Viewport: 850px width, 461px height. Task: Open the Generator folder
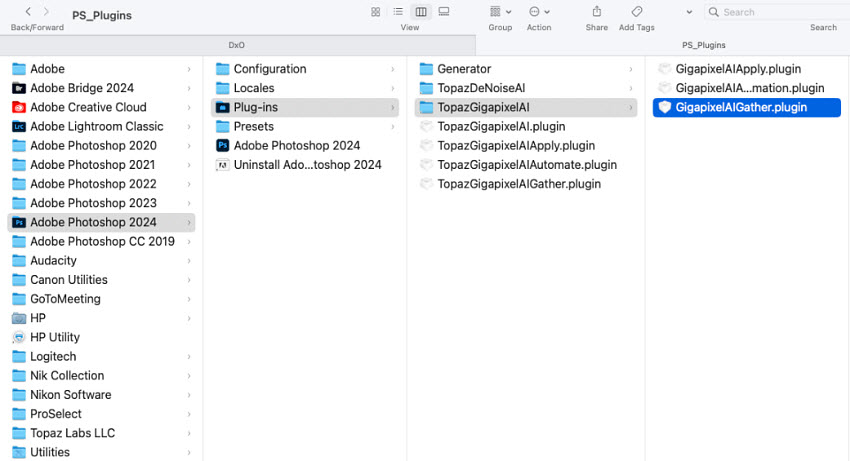point(526,69)
